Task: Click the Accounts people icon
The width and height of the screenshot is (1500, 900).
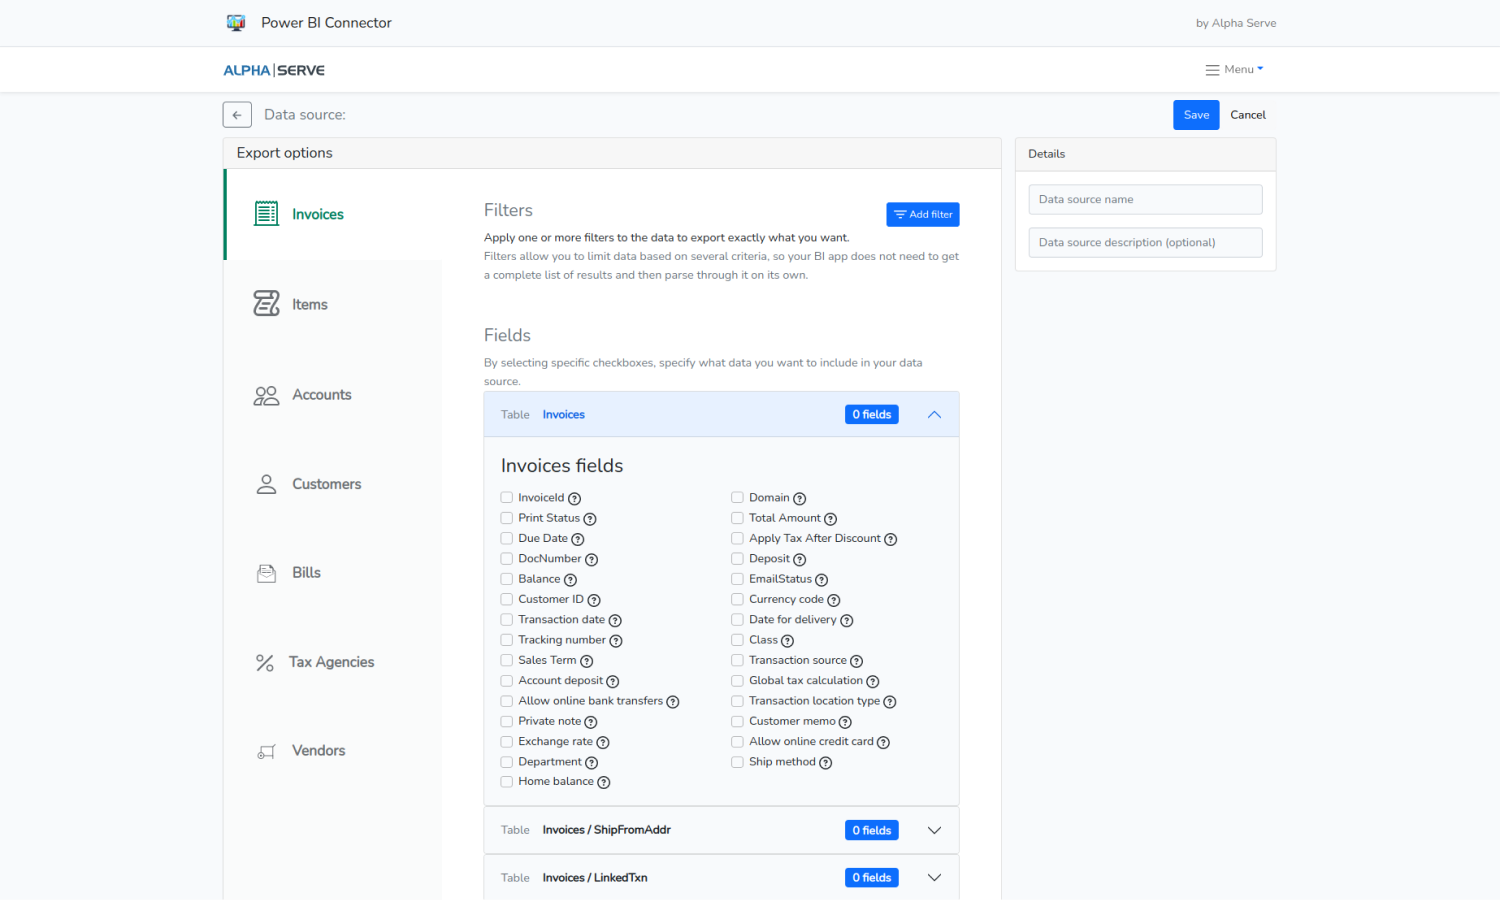Action: click(x=266, y=395)
